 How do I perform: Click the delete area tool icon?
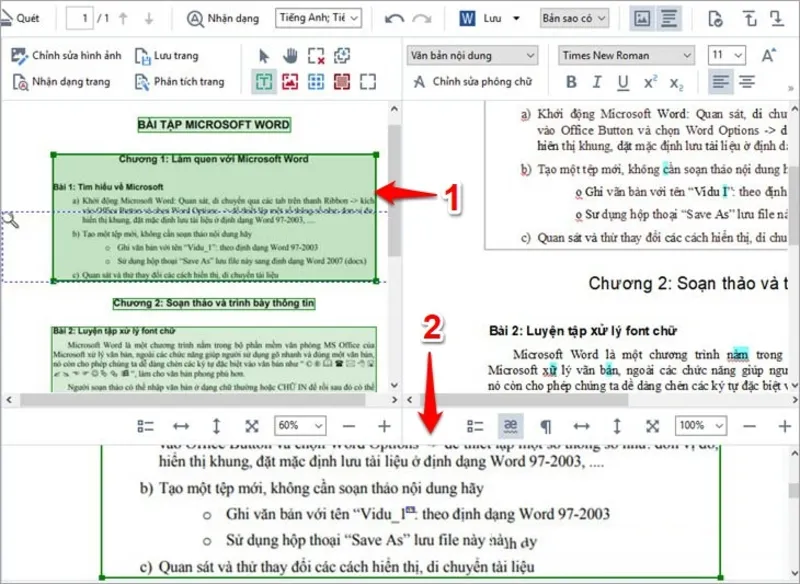[x=316, y=56]
